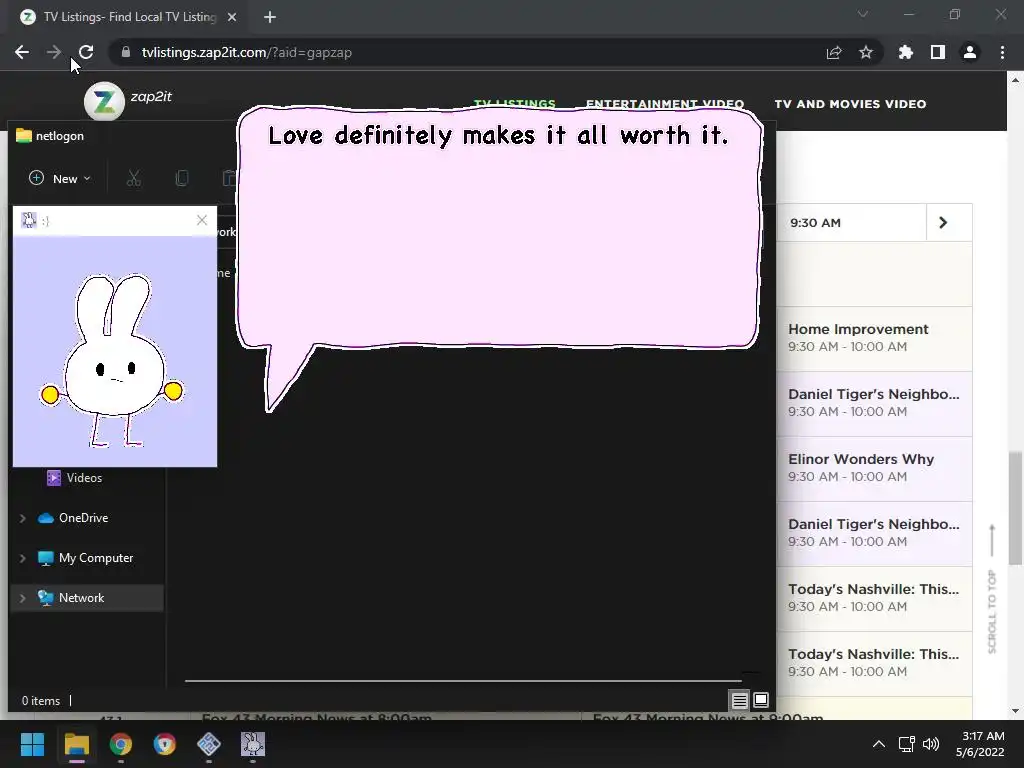Open Google Chrome from the taskbar
Viewport: 1024px width, 768px height.
tap(121, 744)
